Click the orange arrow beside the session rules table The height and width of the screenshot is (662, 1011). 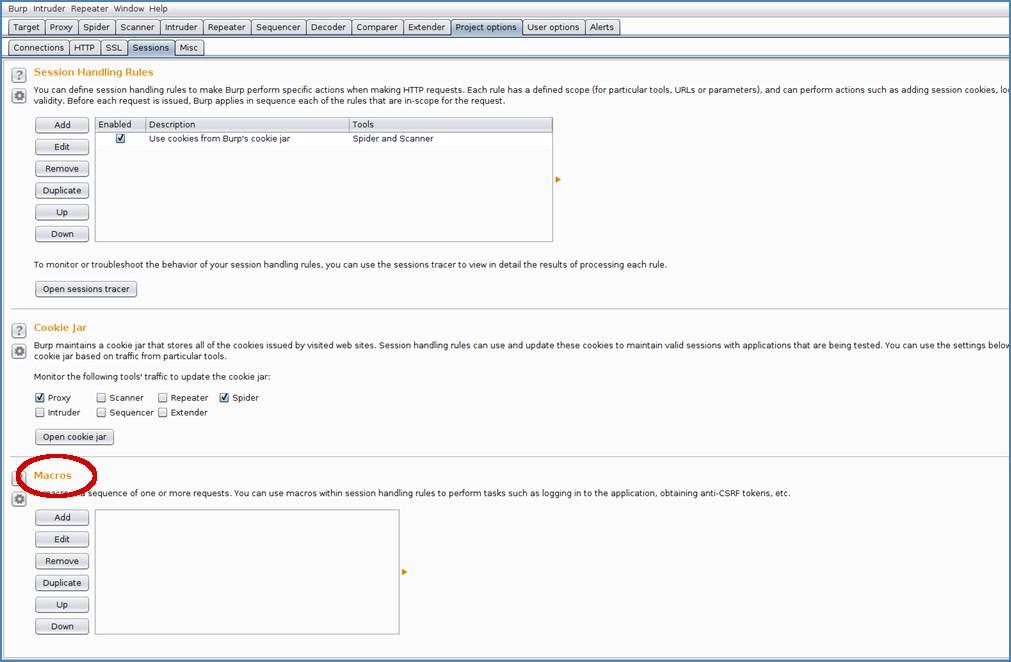(558, 179)
